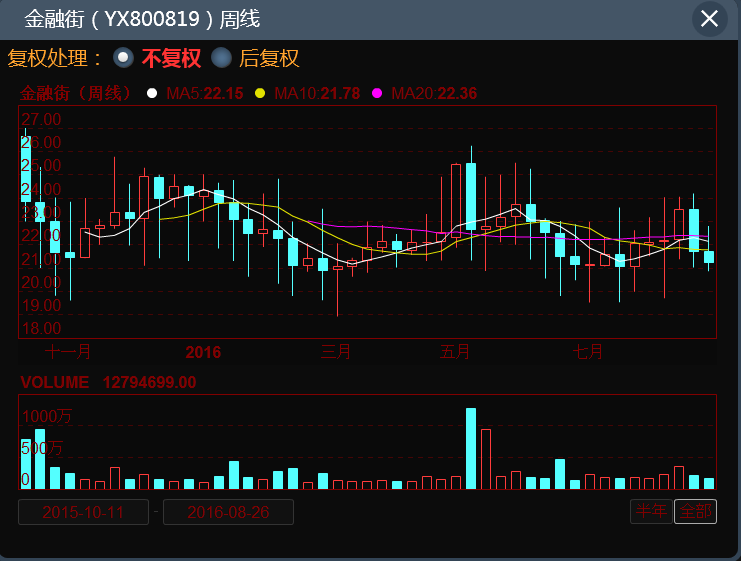Click the 十一月 time axis label
This screenshot has width=741, height=561.
pyautogui.click(x=69, y=352)
